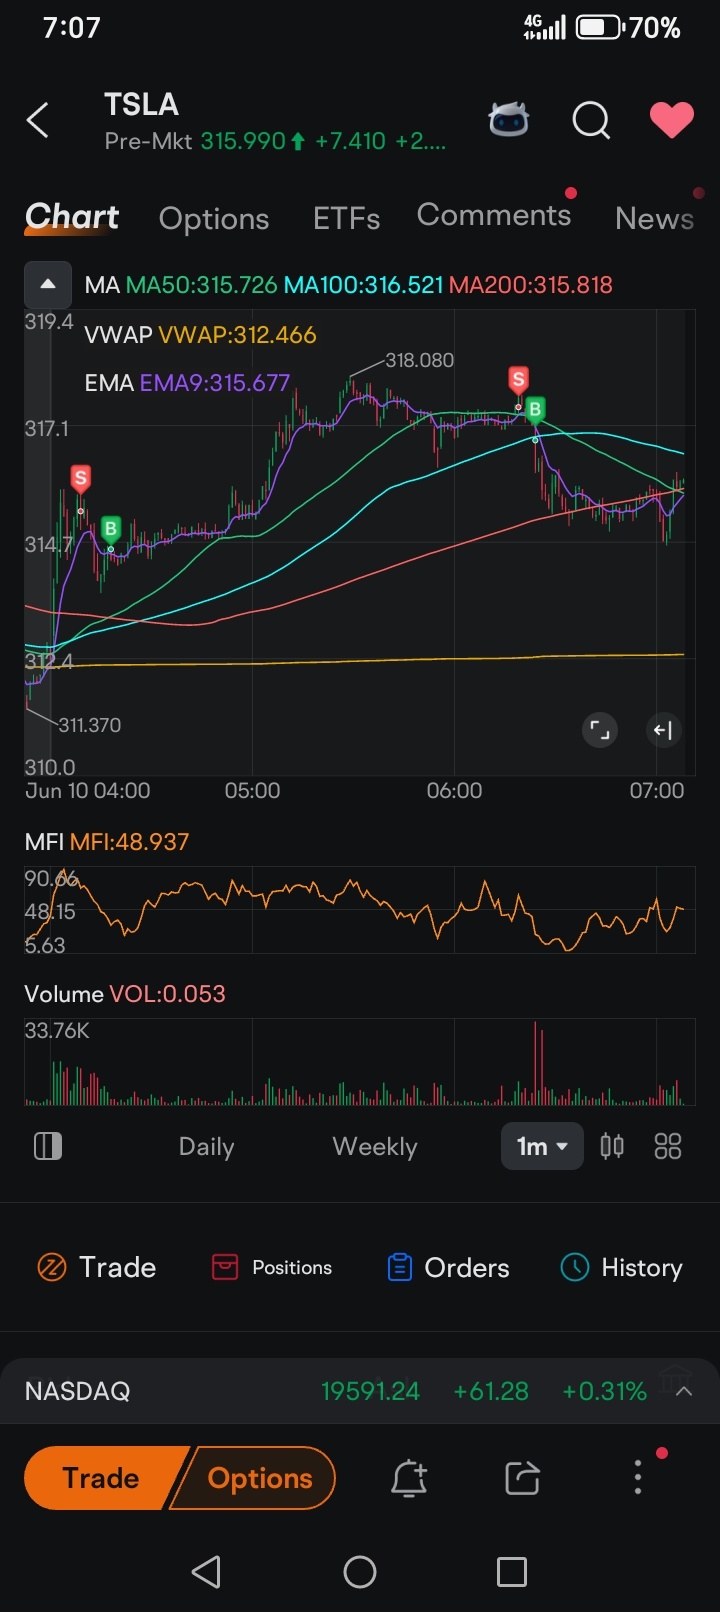Open Orders
Screen dimensions: 720x1612
(x=448, y=1267)
